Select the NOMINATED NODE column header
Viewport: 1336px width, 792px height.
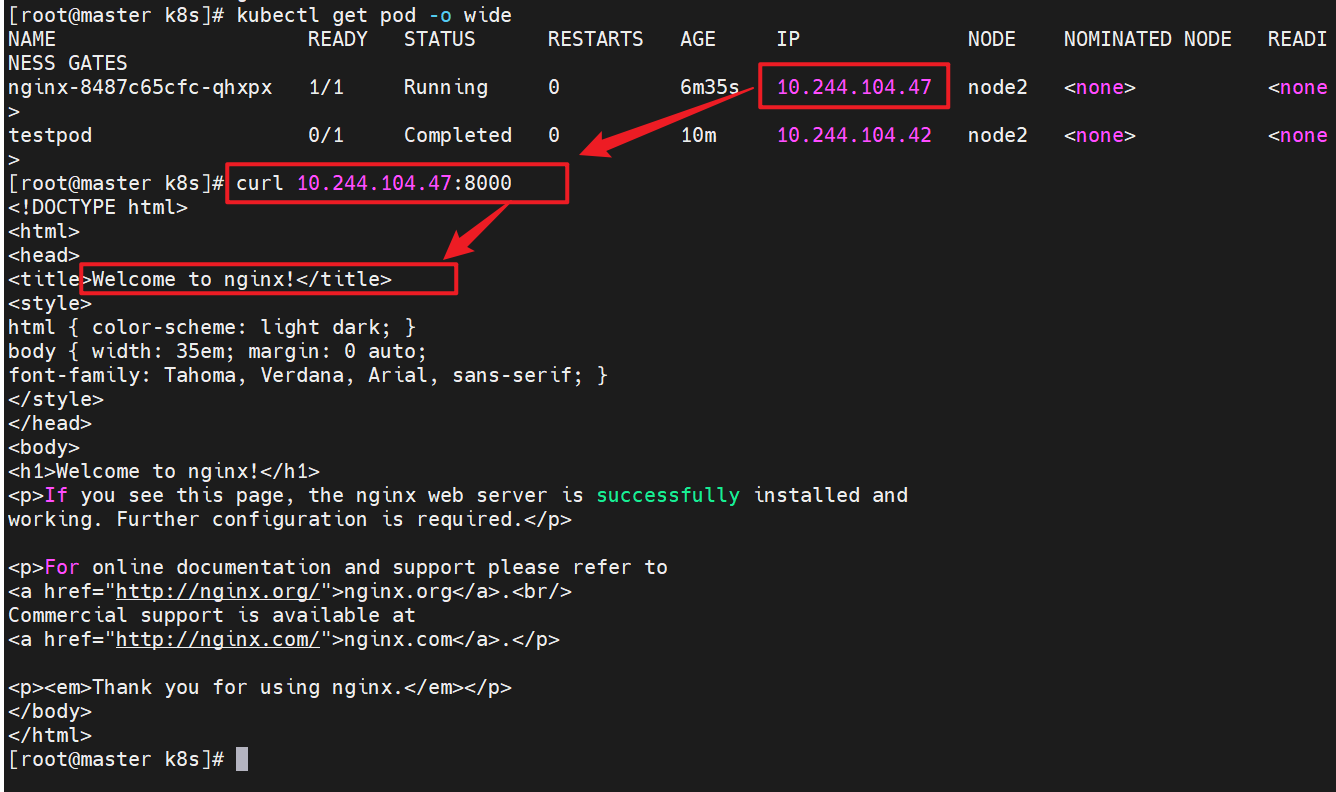click(1148, 39)
